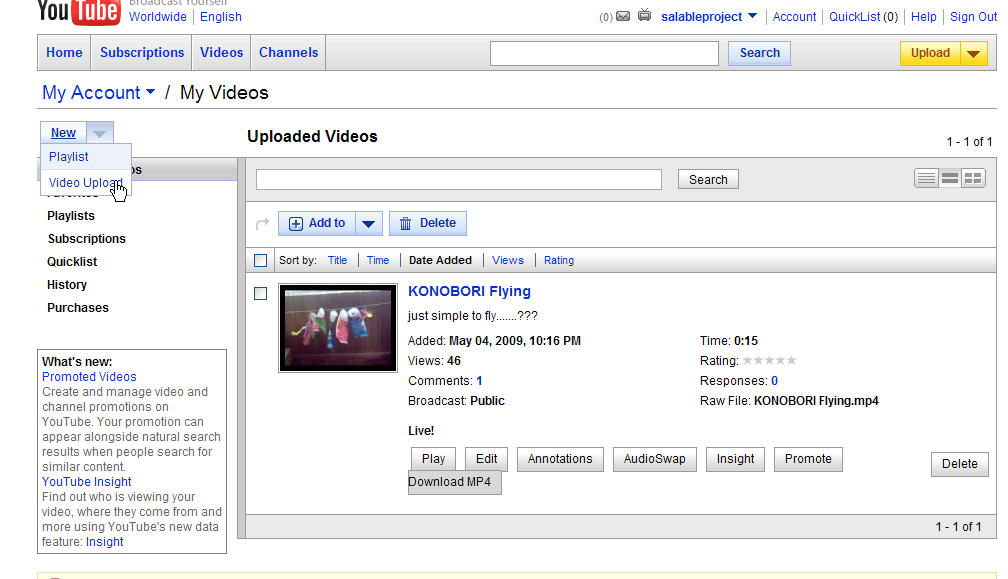Click Search next to the top search box
This screenshot has height=579, width=1008.
click(x=759, y=53)
